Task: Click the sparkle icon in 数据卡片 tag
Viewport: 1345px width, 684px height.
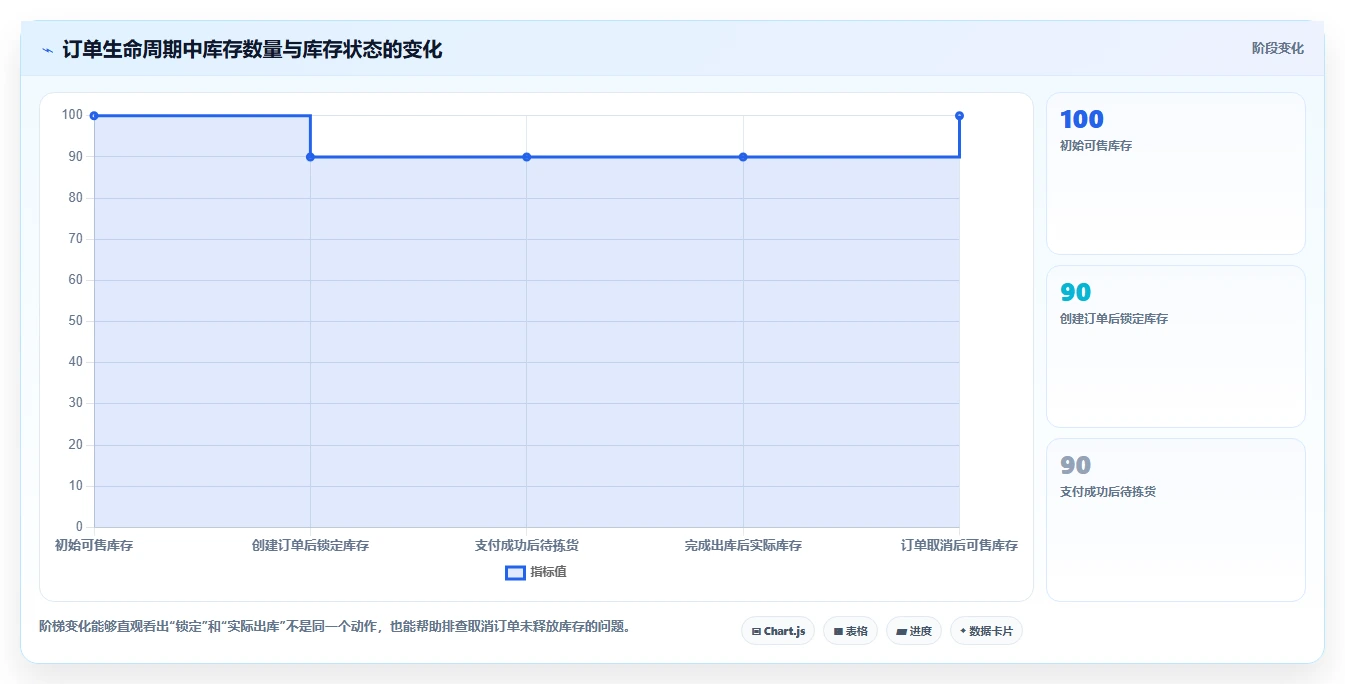Action: (963, 631)
